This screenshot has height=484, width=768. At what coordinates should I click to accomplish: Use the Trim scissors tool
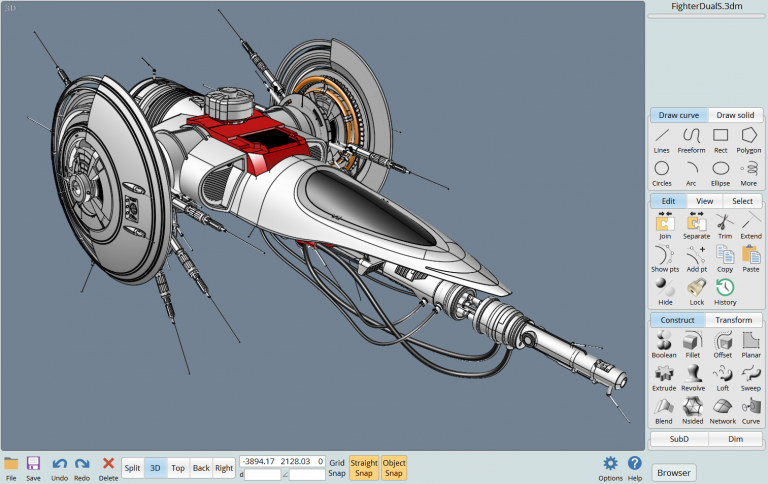pyautogui.click(x=724, y=226)
